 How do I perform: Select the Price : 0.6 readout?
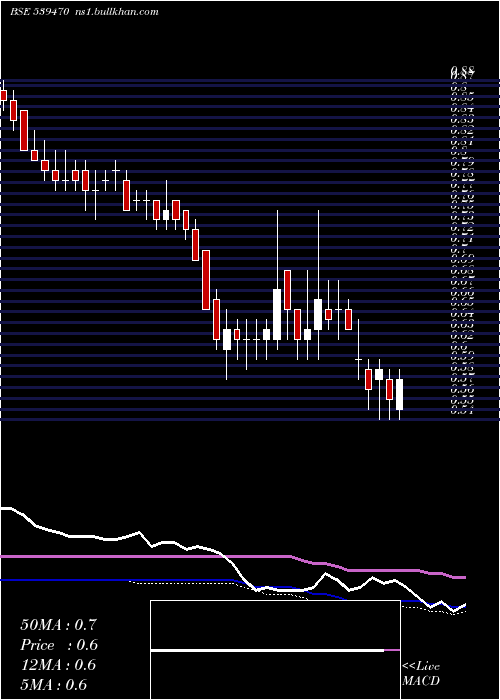[59, 645]
